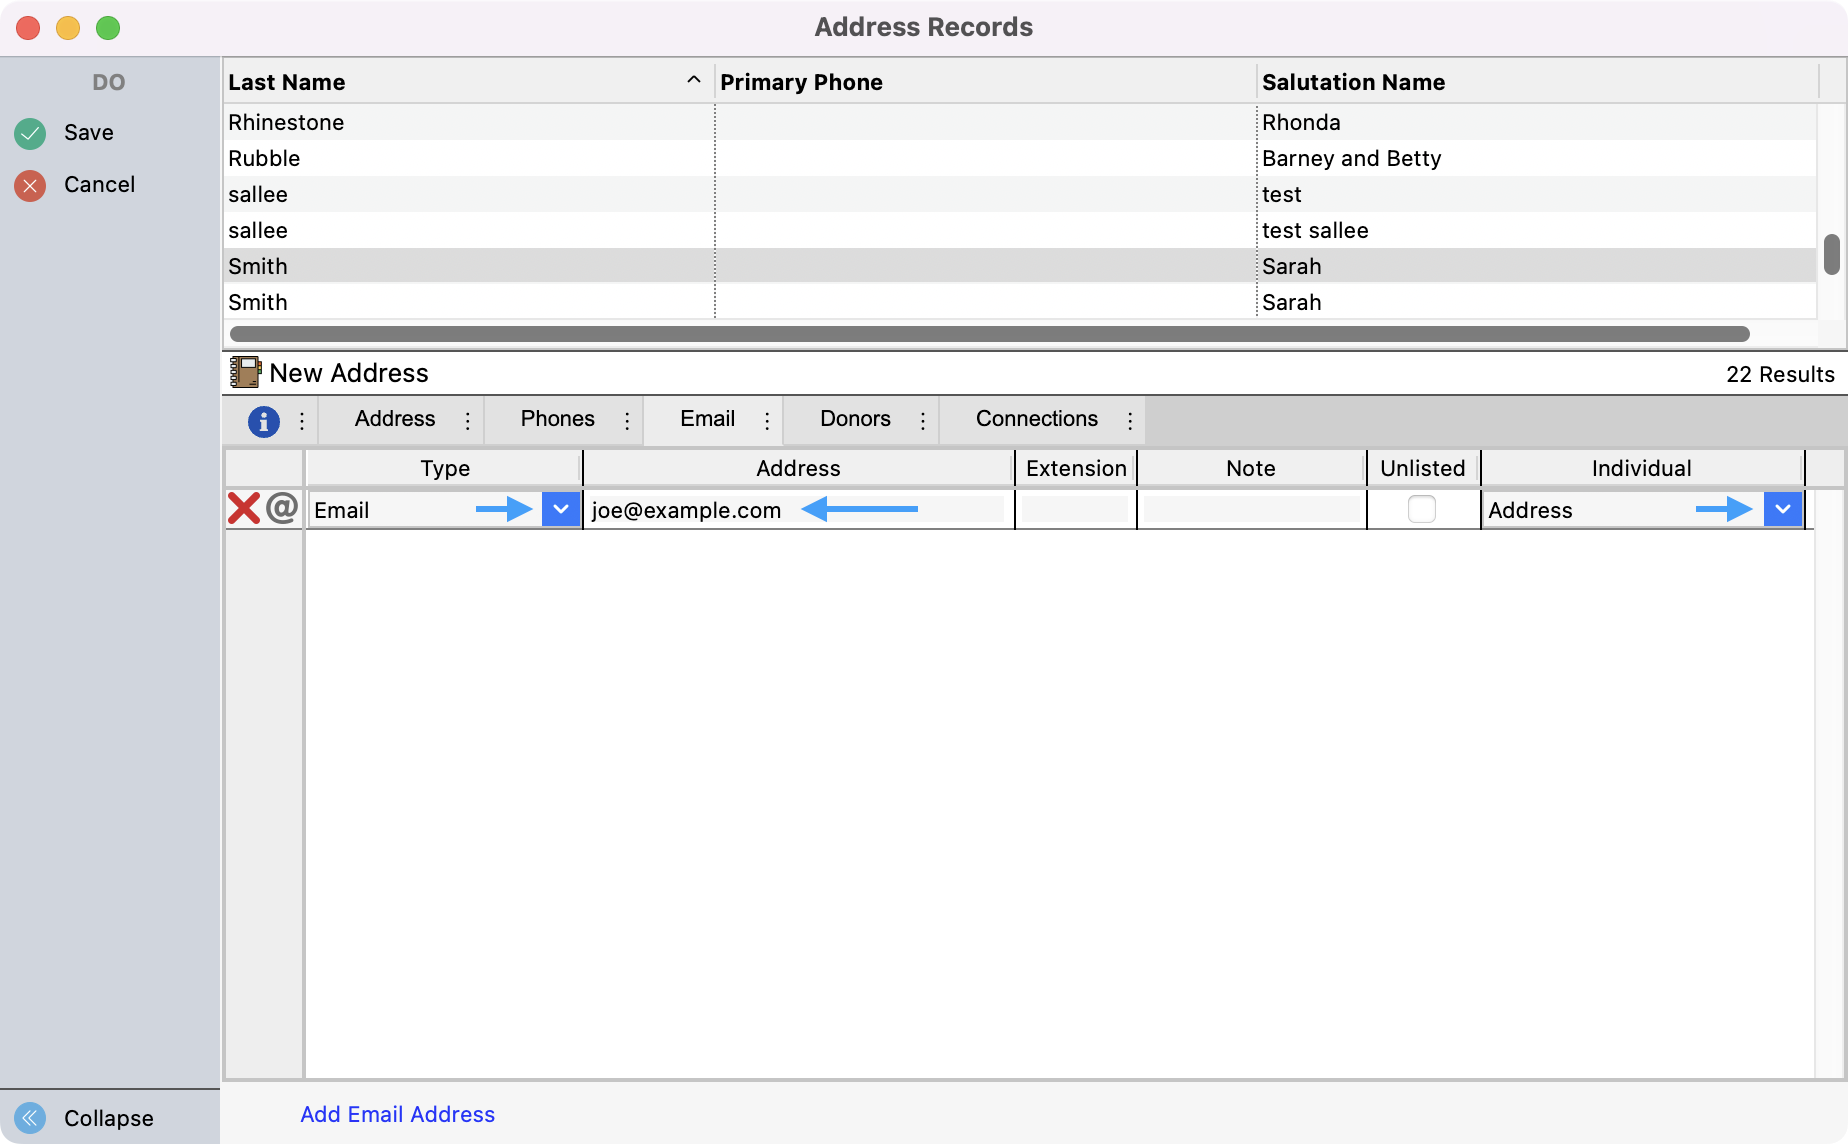Switch to the Phones tab
This screenshot has width=1848, height=1144.
click(x=557, y=419)
